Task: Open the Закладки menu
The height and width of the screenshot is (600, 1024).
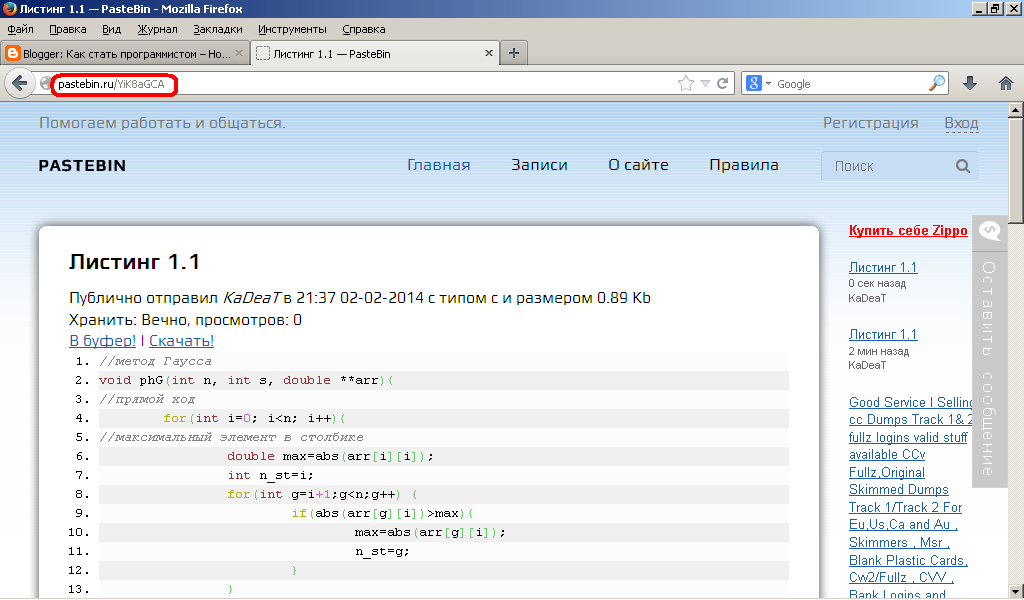Action: 218,29
